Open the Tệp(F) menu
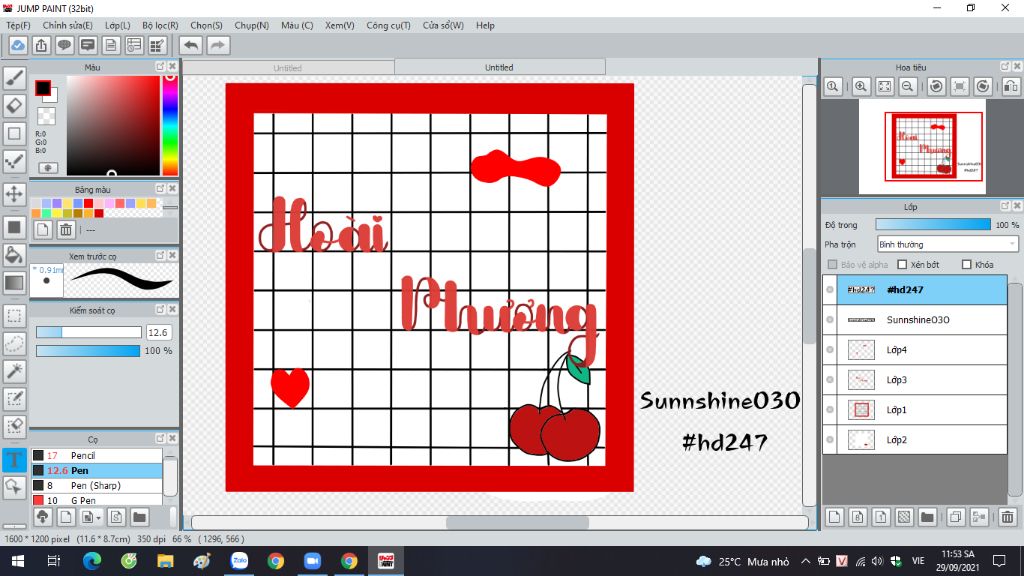The image size is (1024, 576). (18, 25)
